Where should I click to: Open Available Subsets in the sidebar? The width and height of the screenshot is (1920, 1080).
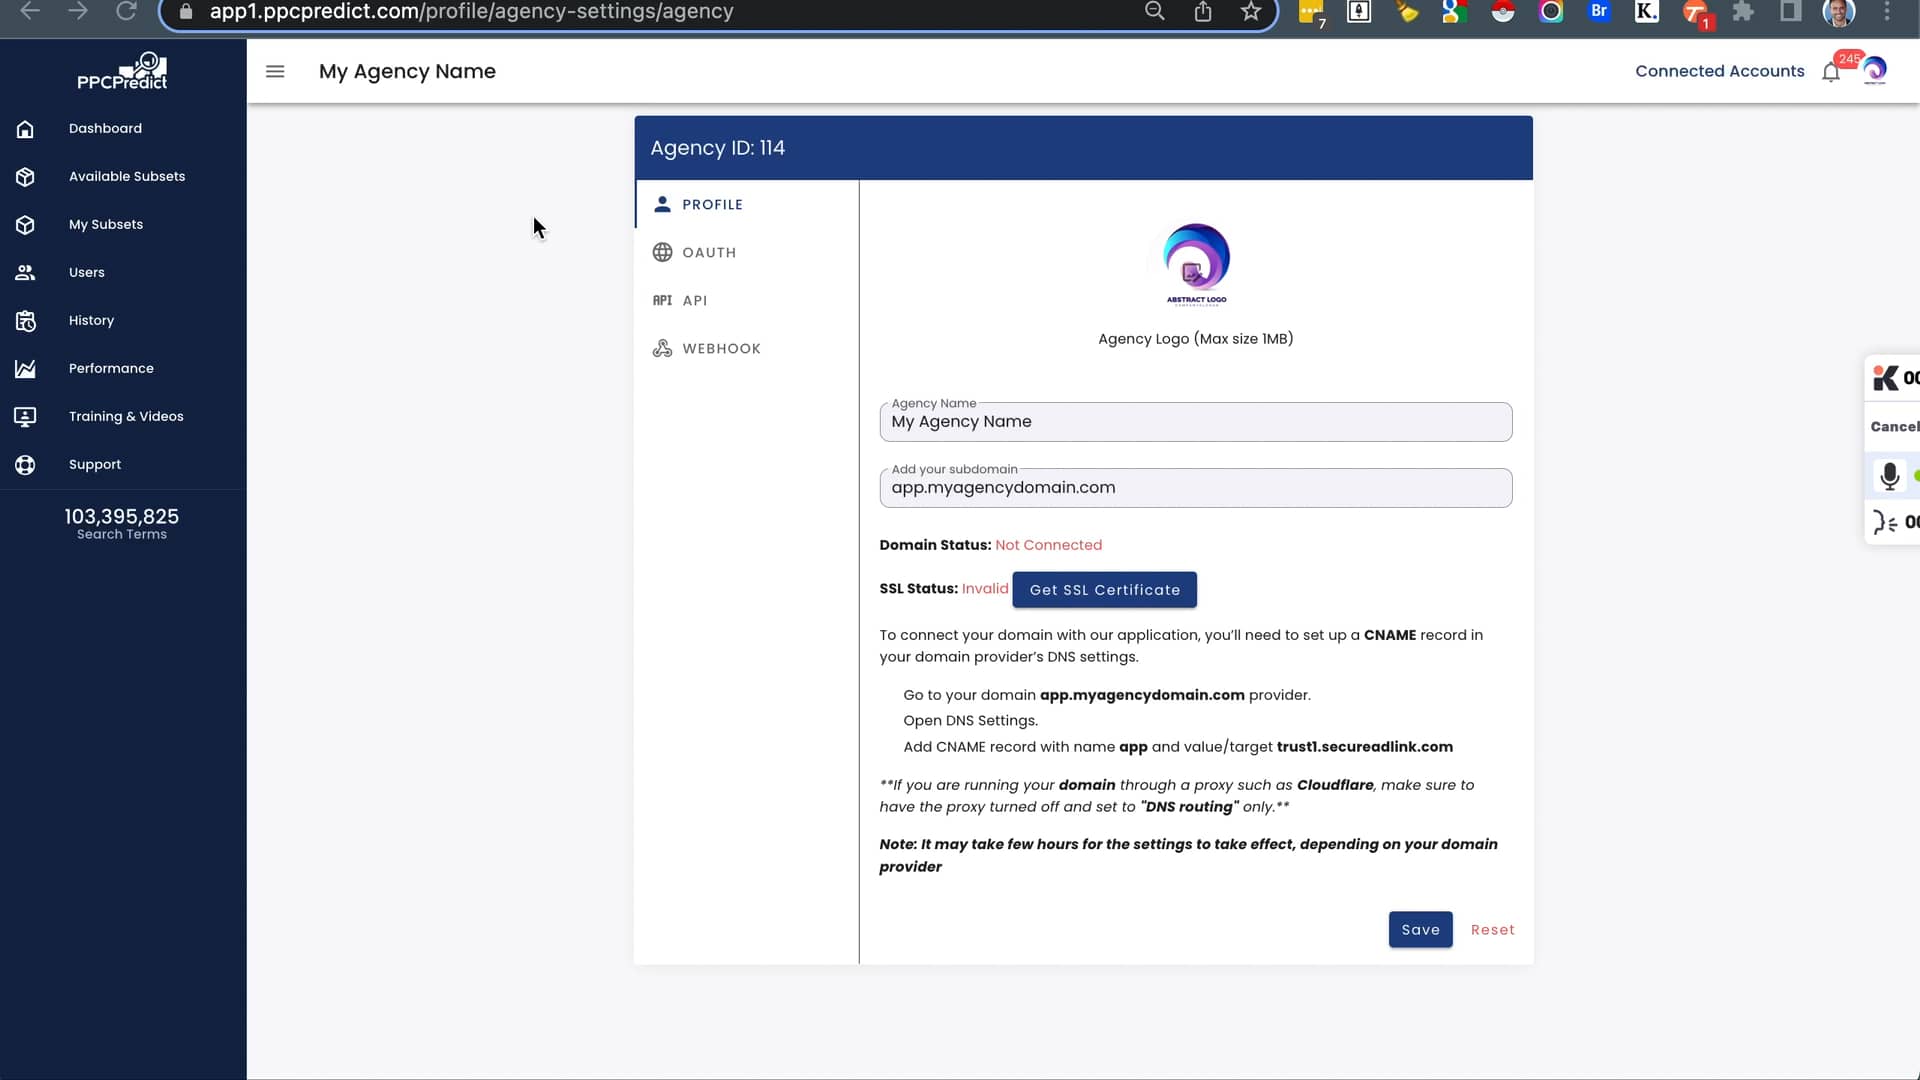pos(127,176)
